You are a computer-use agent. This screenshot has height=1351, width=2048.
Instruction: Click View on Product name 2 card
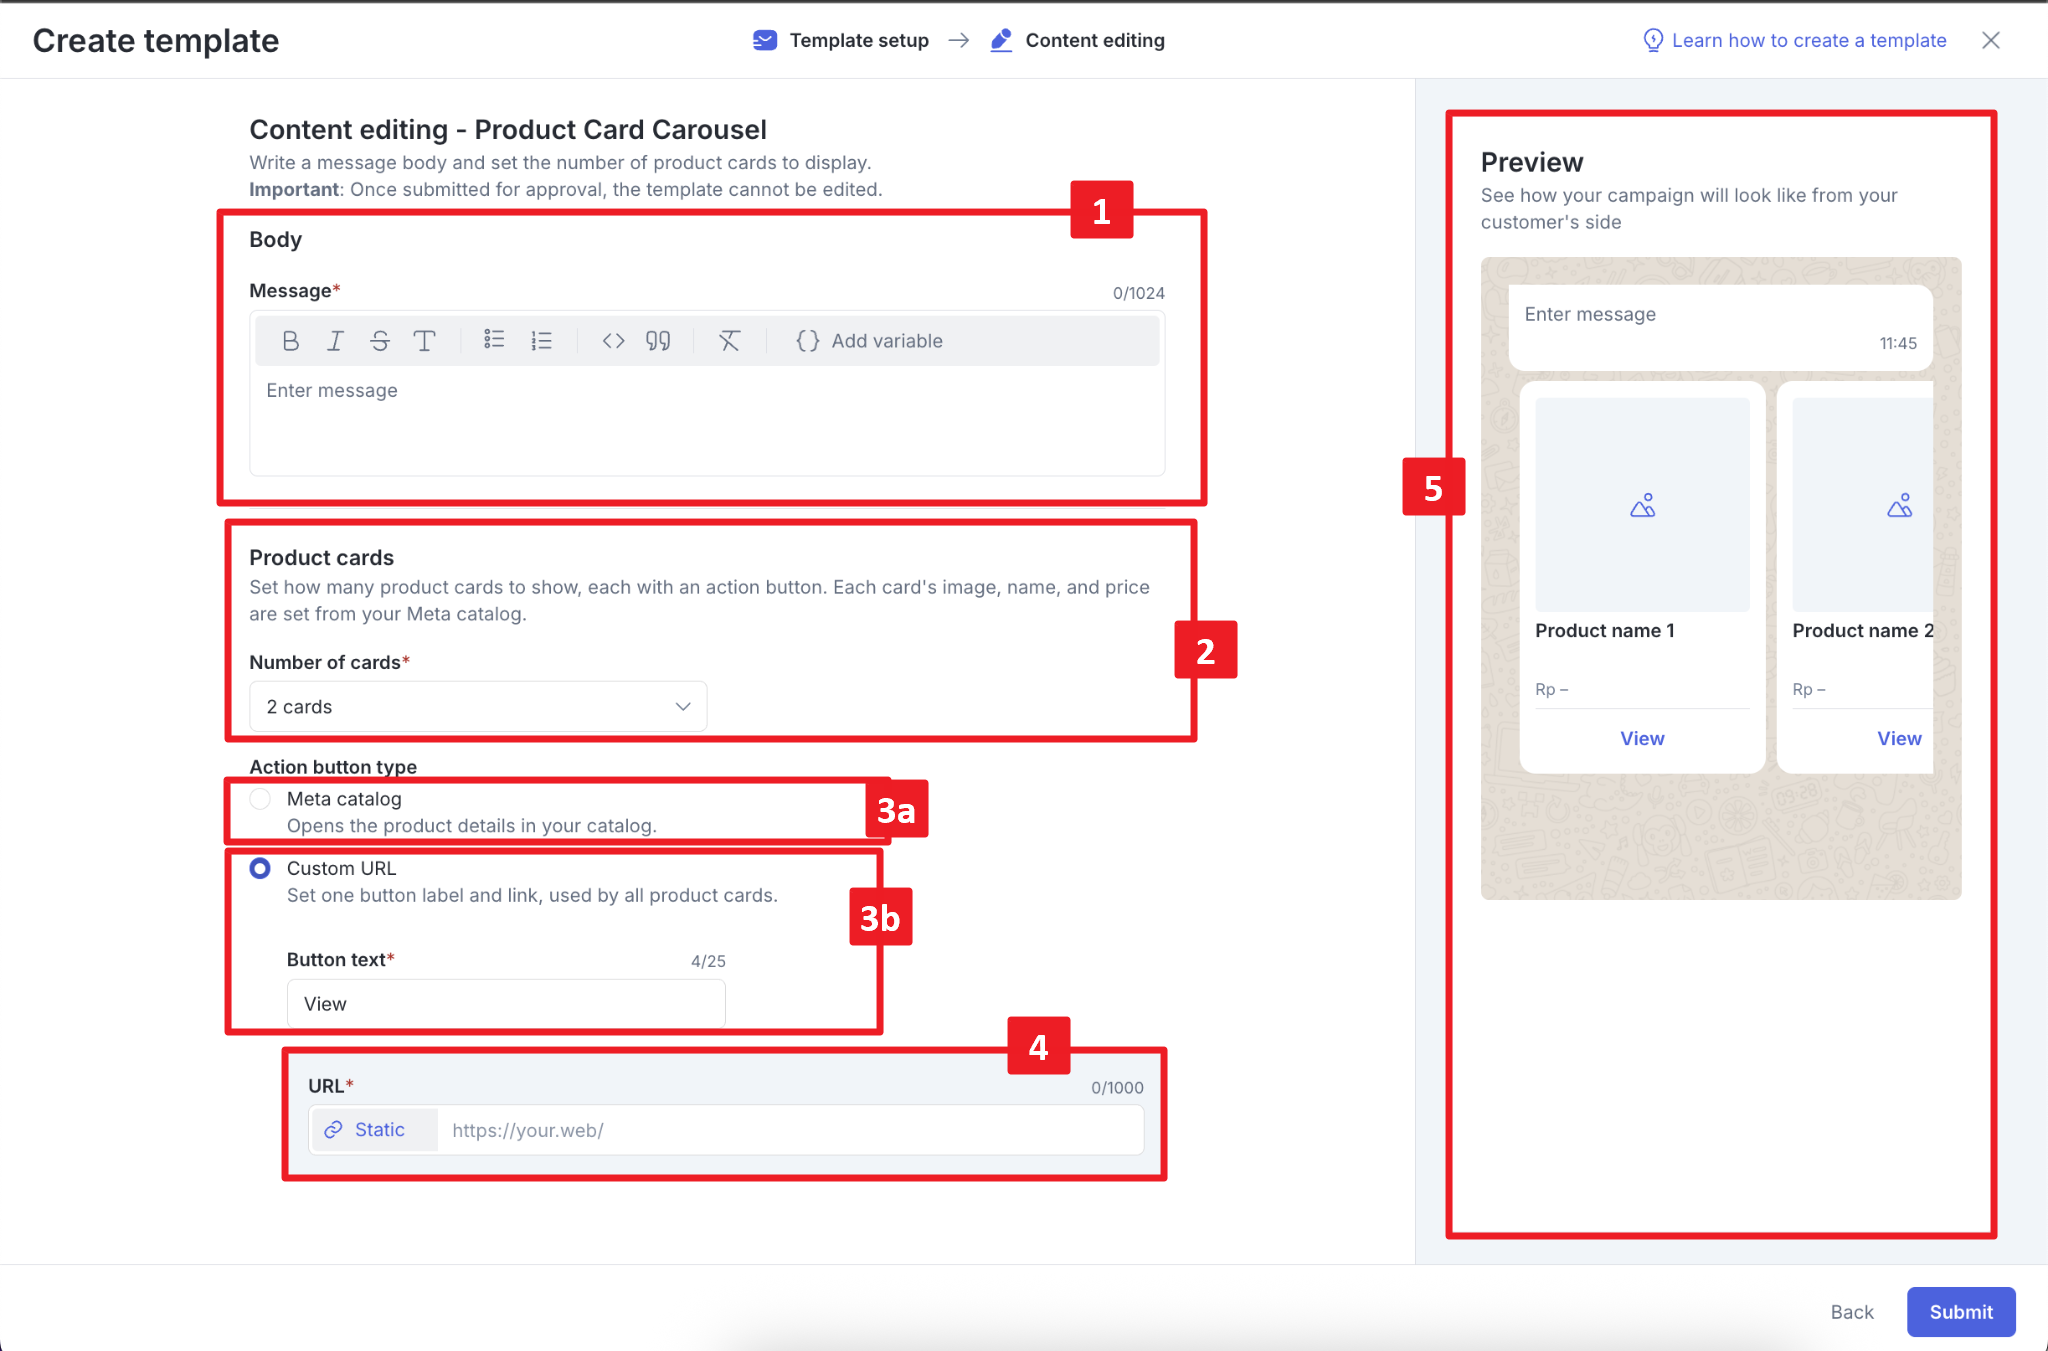[1899, 739]
